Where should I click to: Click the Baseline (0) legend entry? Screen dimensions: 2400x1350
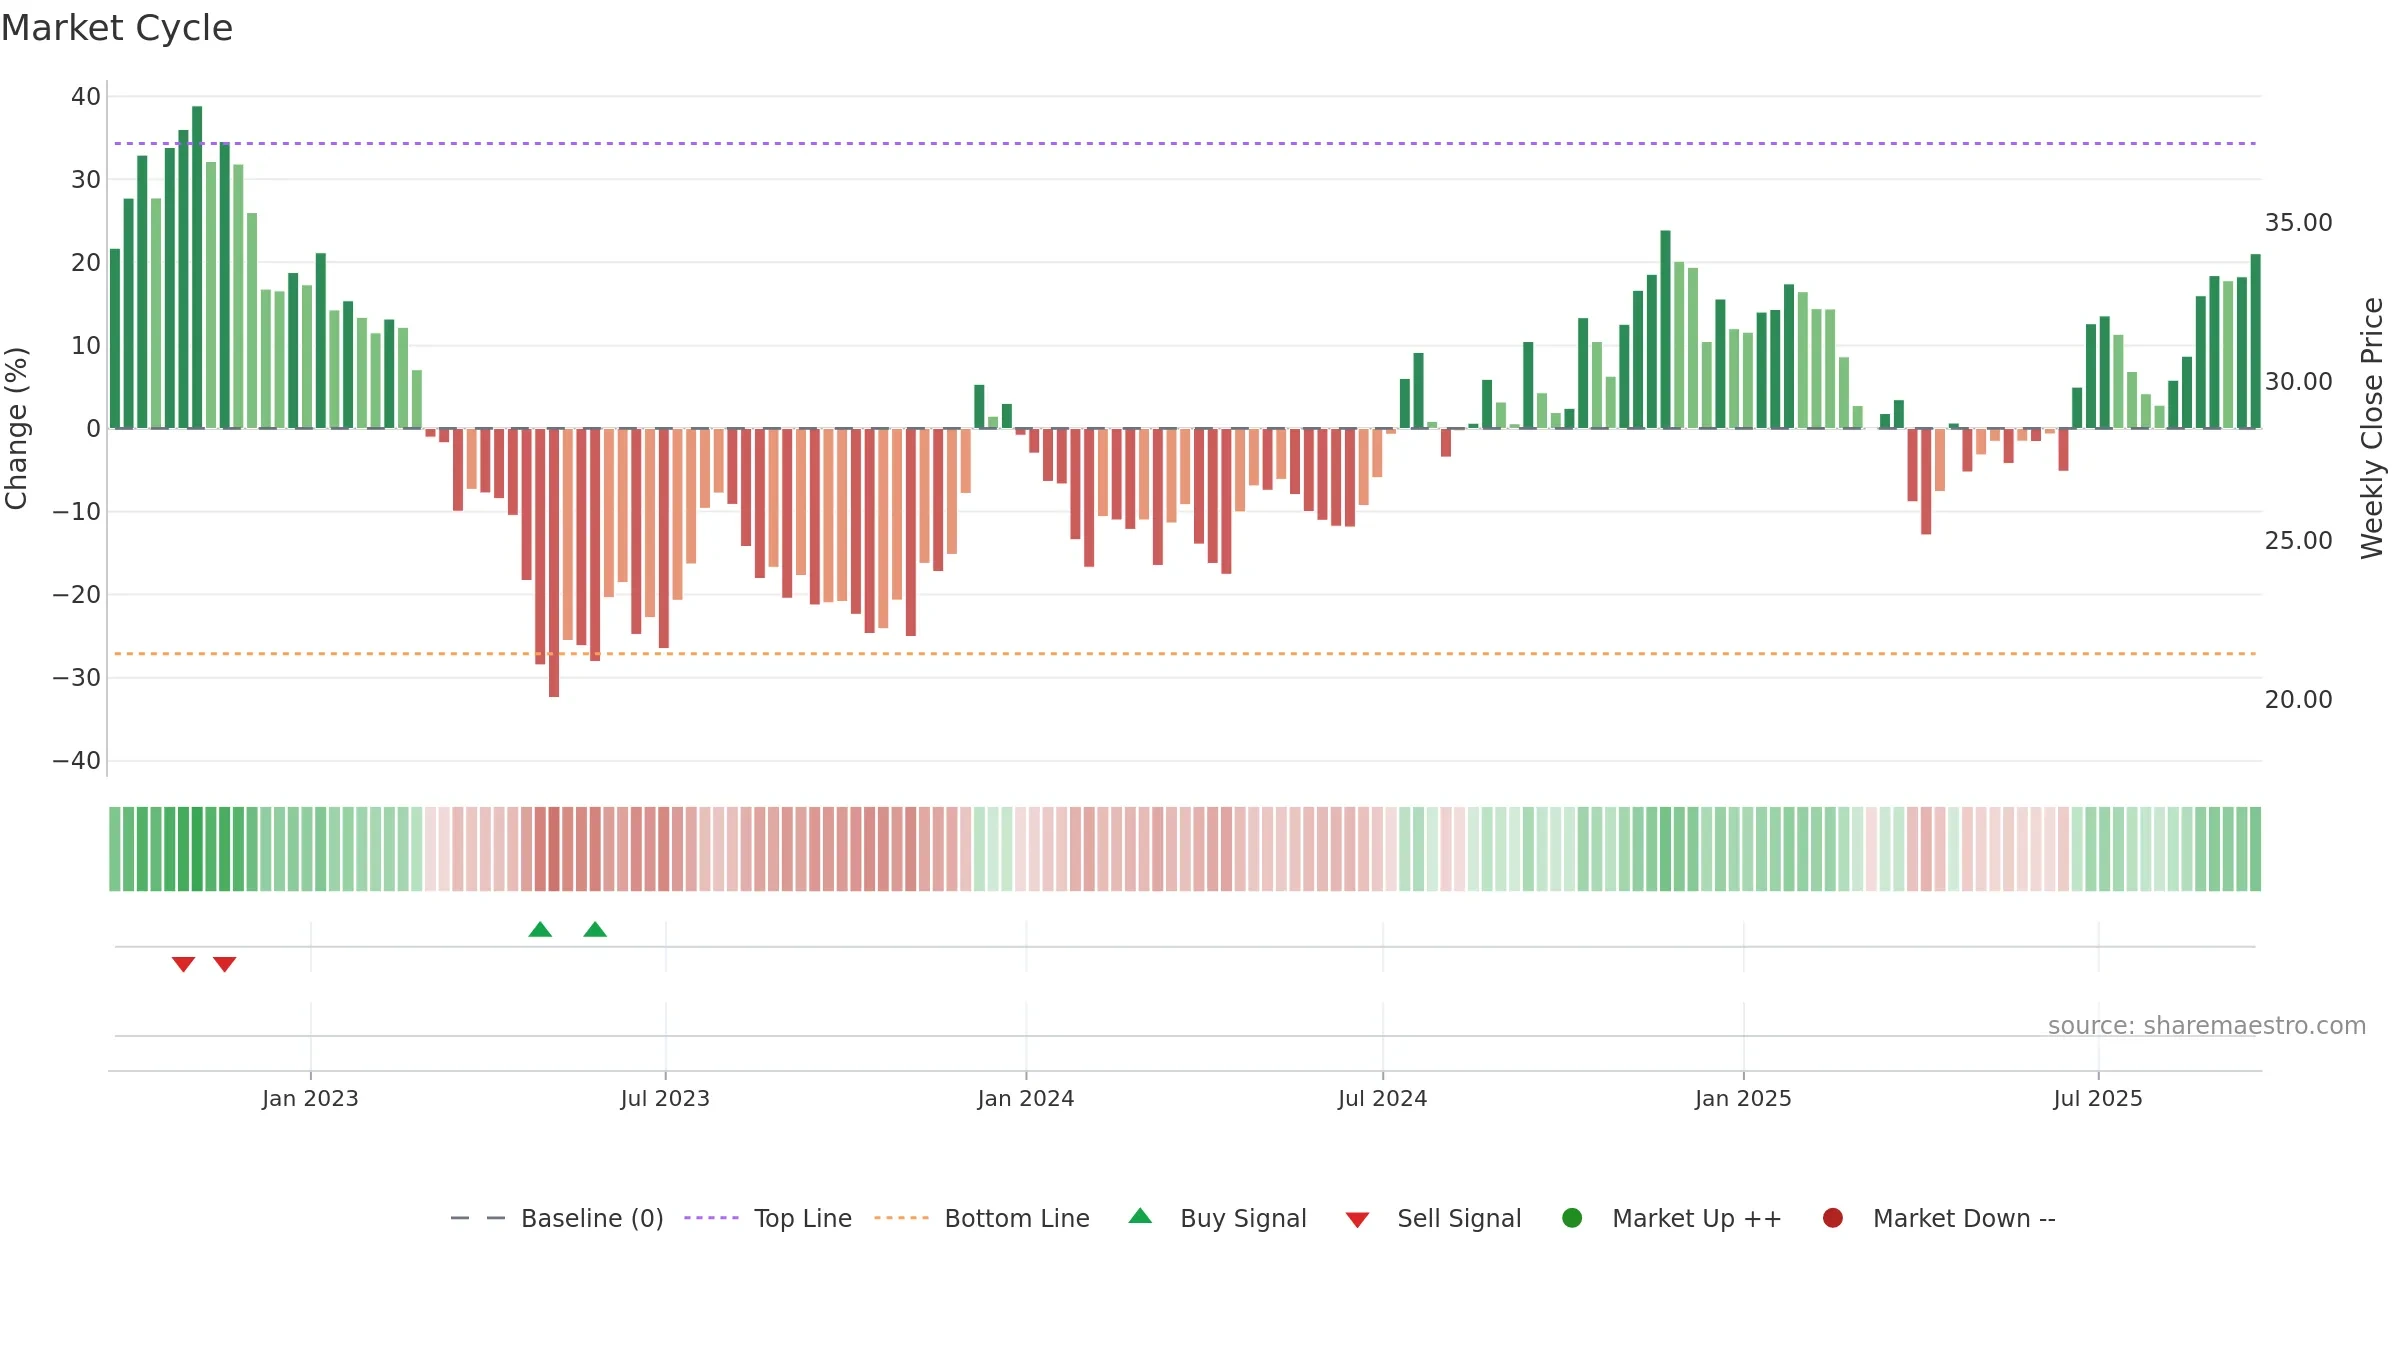557,1218
